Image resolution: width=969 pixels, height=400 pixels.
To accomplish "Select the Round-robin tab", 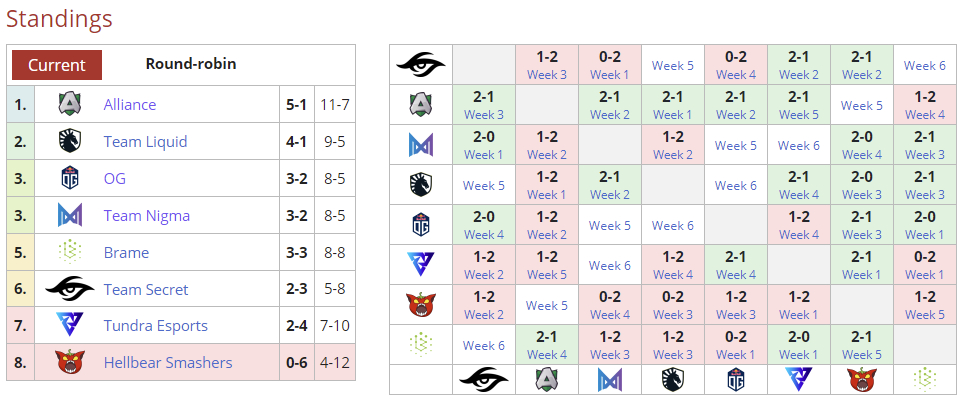I will tap(191, 63).
